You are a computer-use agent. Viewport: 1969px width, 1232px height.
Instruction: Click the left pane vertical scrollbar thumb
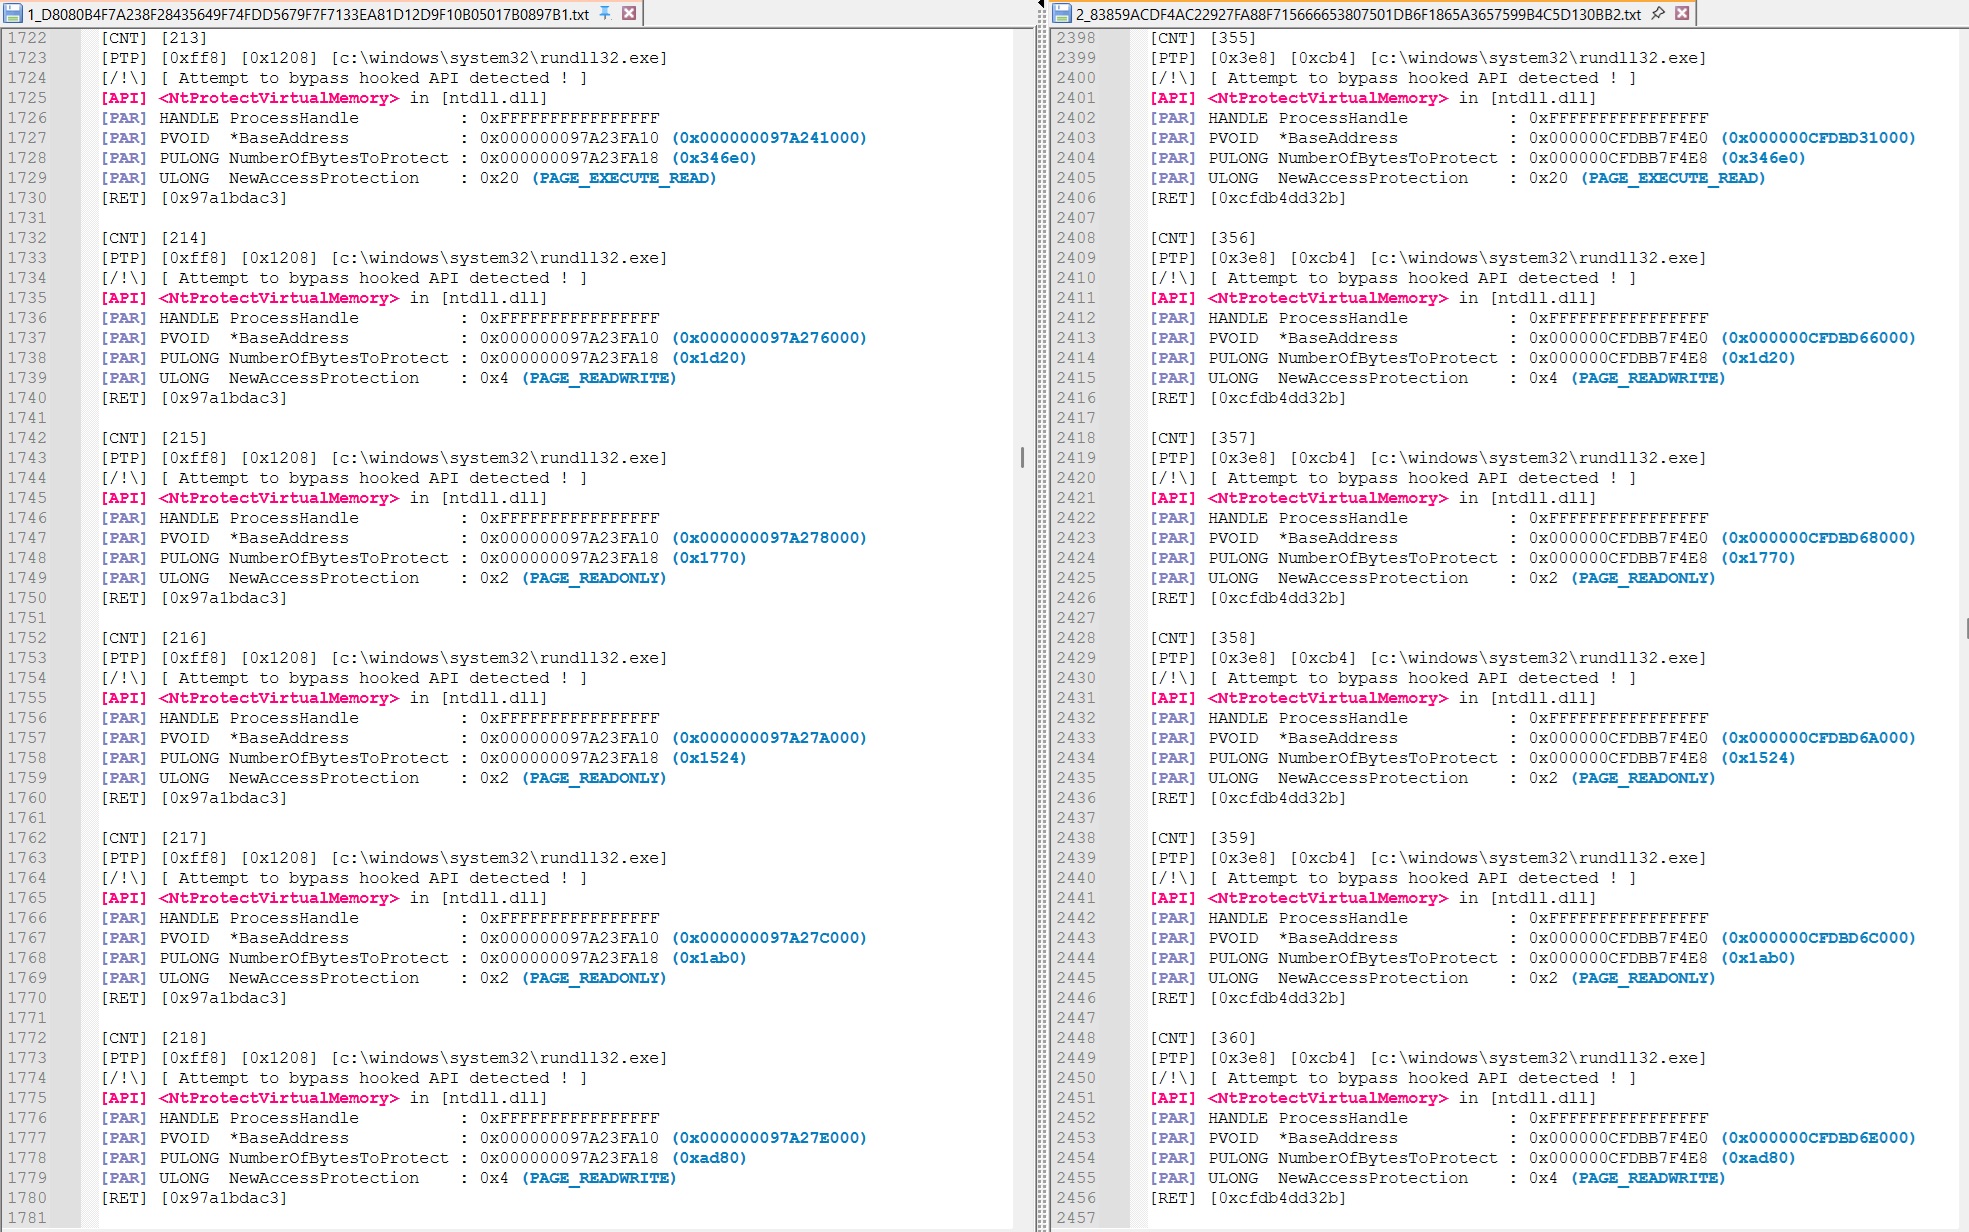point(1022,457)
